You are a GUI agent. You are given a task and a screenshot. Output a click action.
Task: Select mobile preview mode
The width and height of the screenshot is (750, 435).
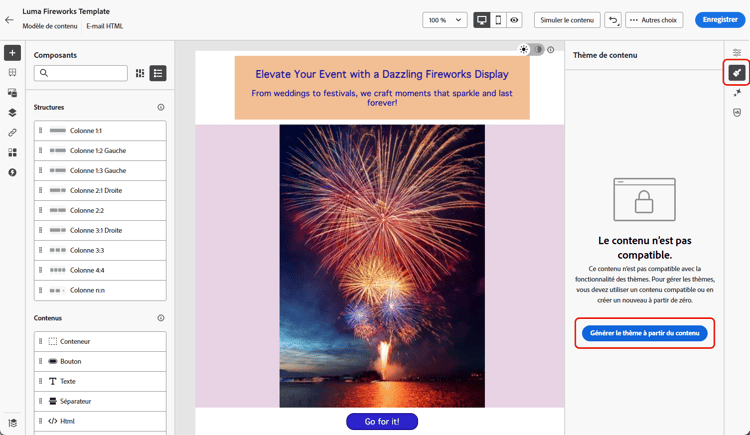[x=498, y=20]
